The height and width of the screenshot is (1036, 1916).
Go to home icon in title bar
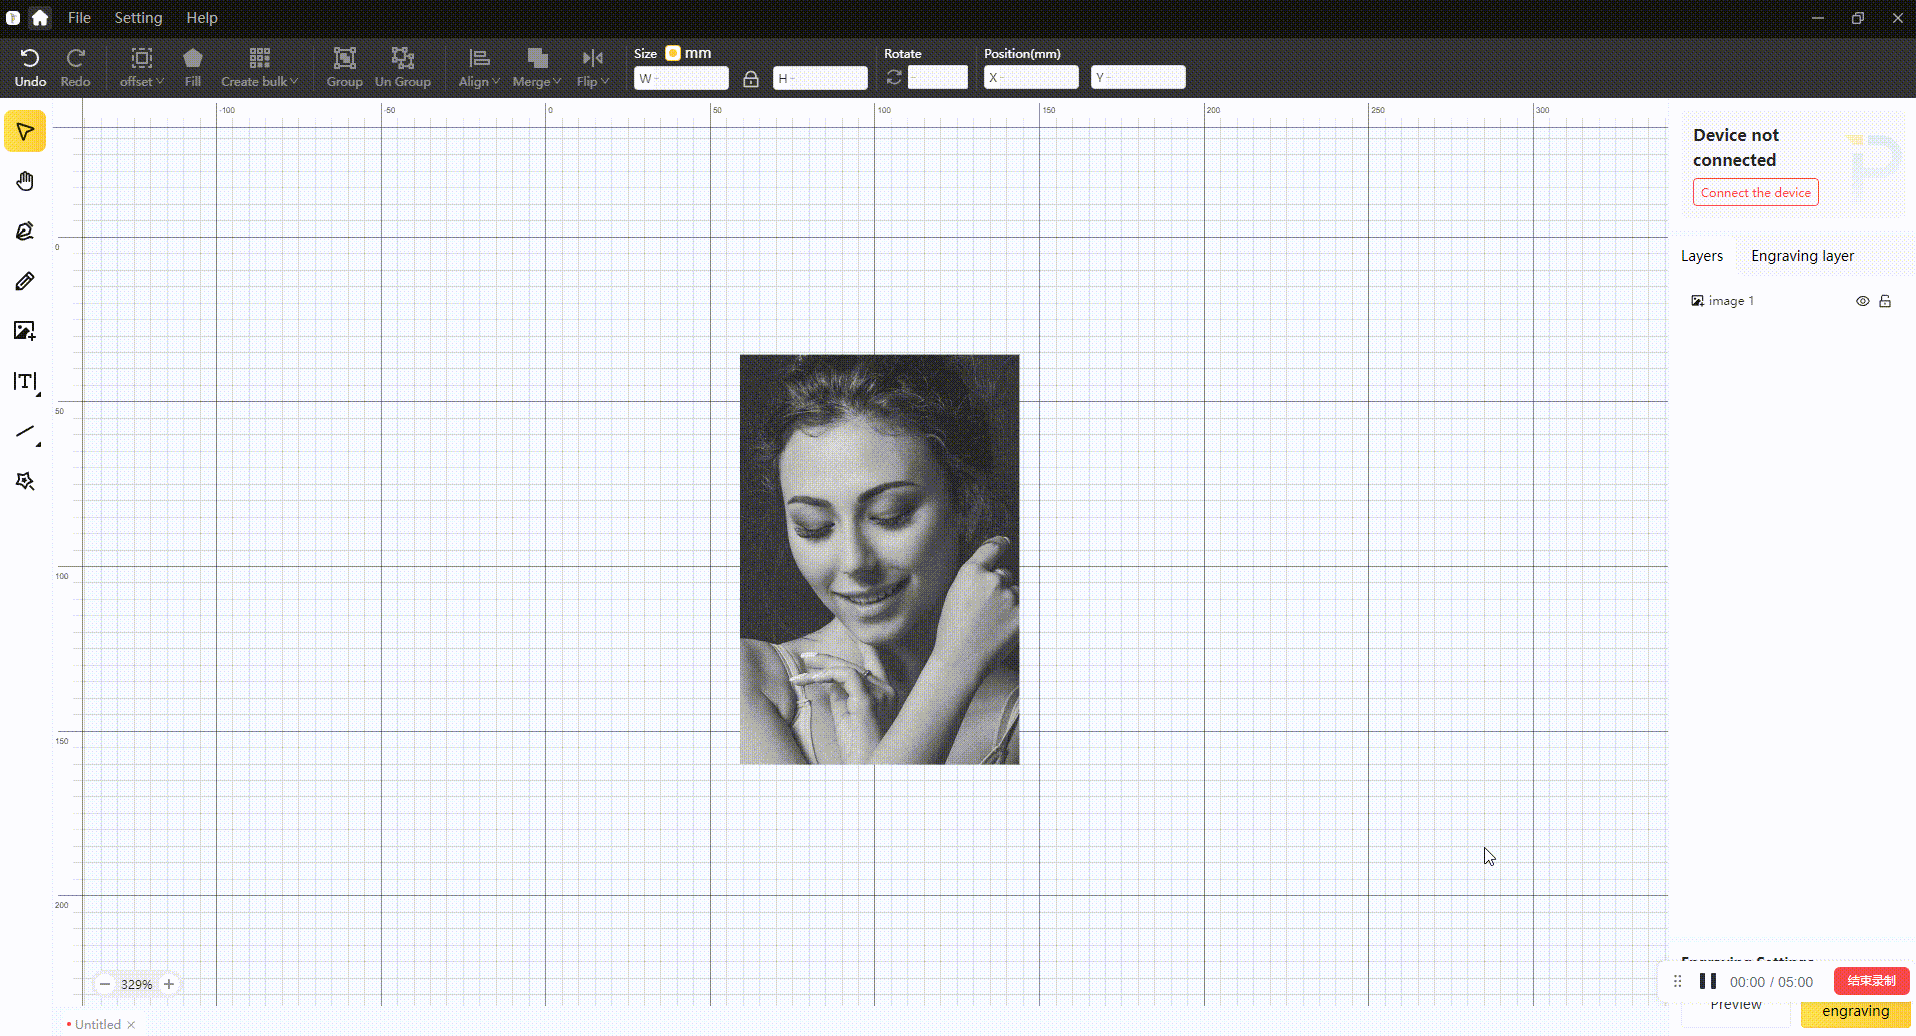click(x=40, y=17)
